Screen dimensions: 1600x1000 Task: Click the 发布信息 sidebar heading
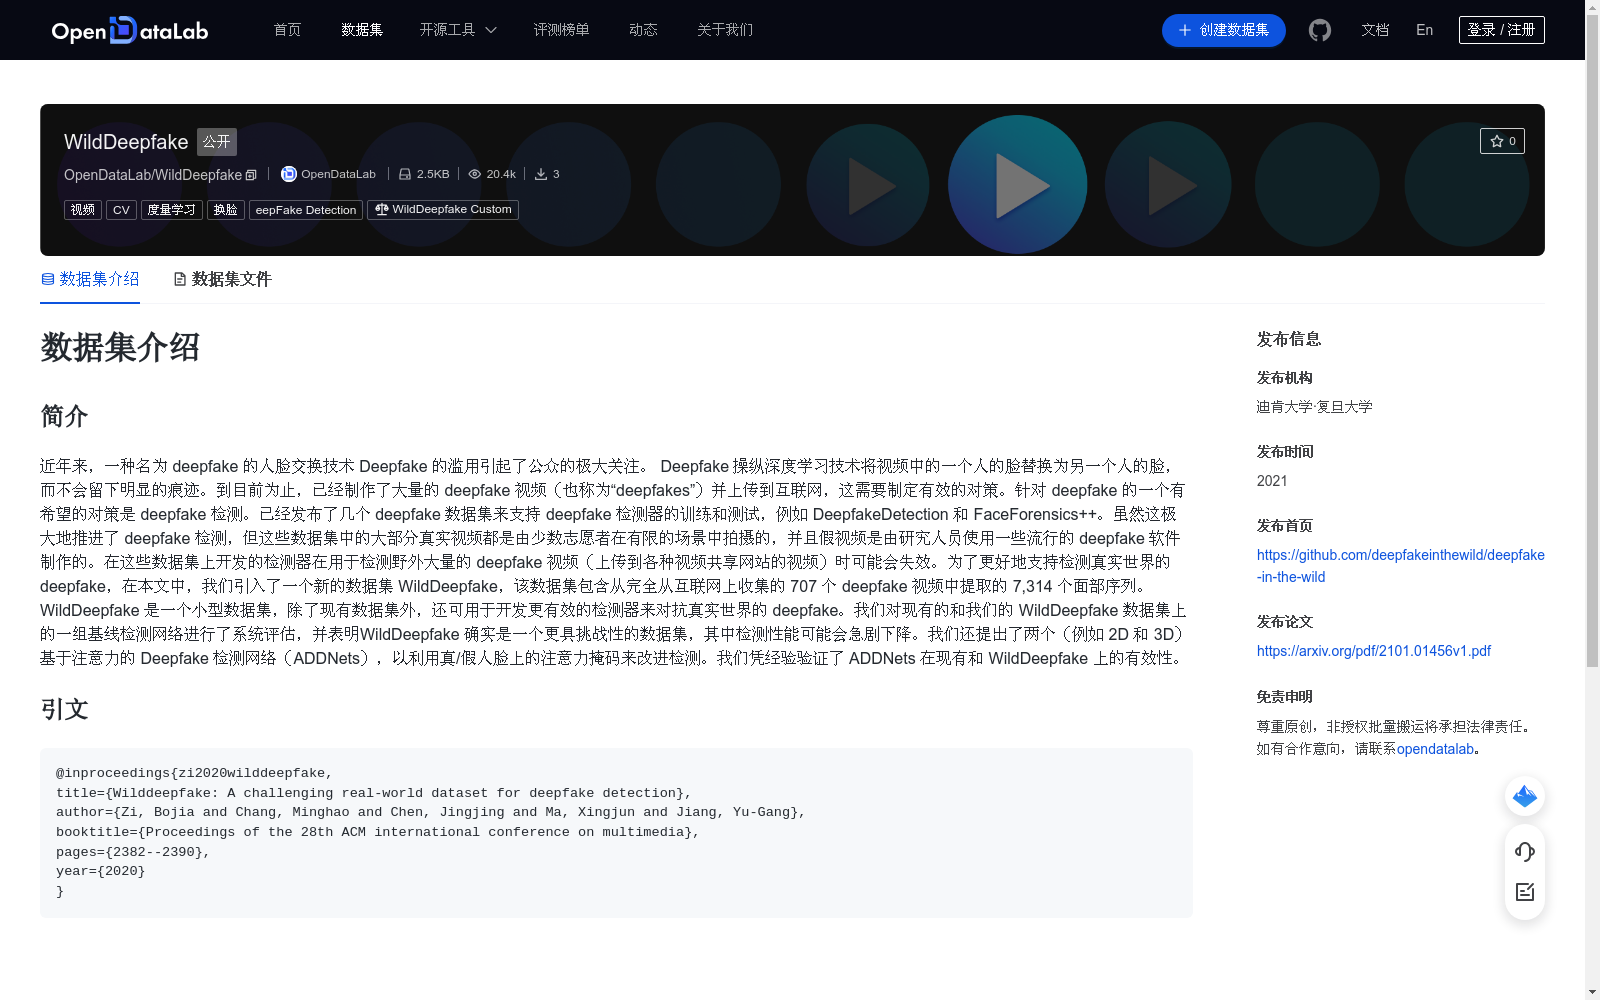click(x=1289, y=340)
